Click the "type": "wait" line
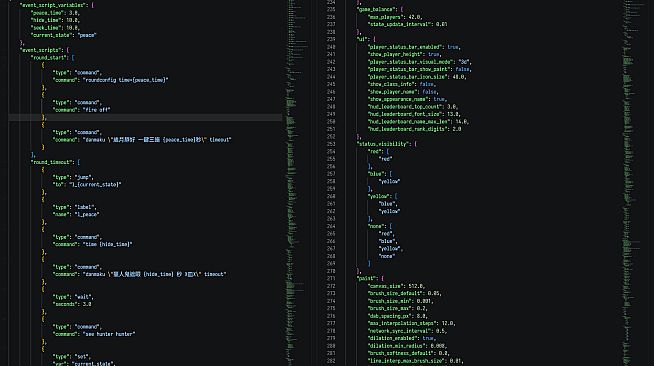Viewport: 654px width, 366px height. (x=73, y=297)
